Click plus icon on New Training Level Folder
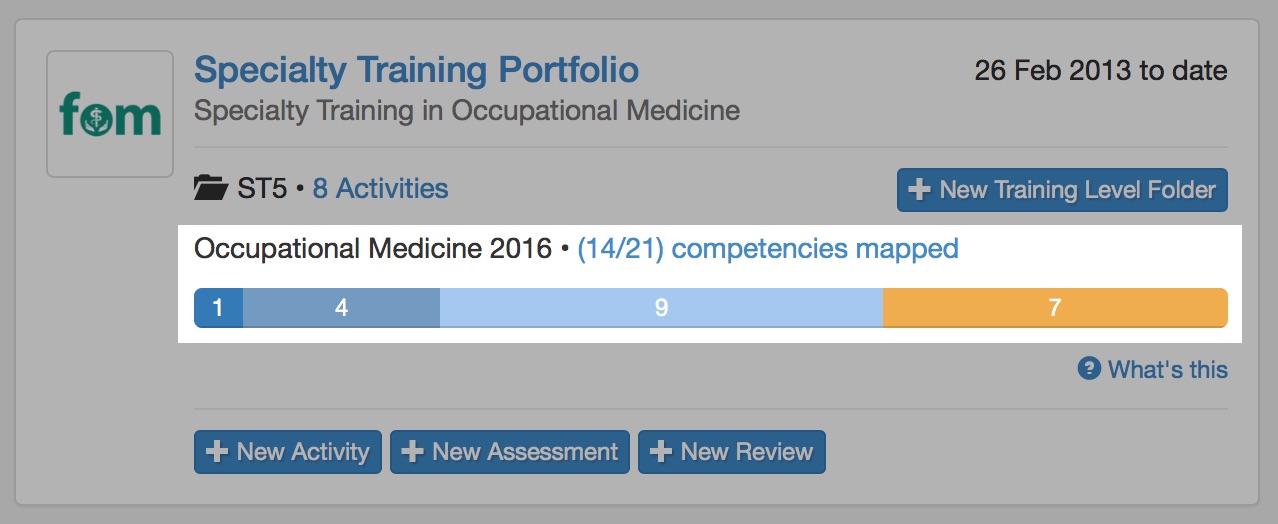This screenshot has width=1278, height=524. (x=918, y=190)
